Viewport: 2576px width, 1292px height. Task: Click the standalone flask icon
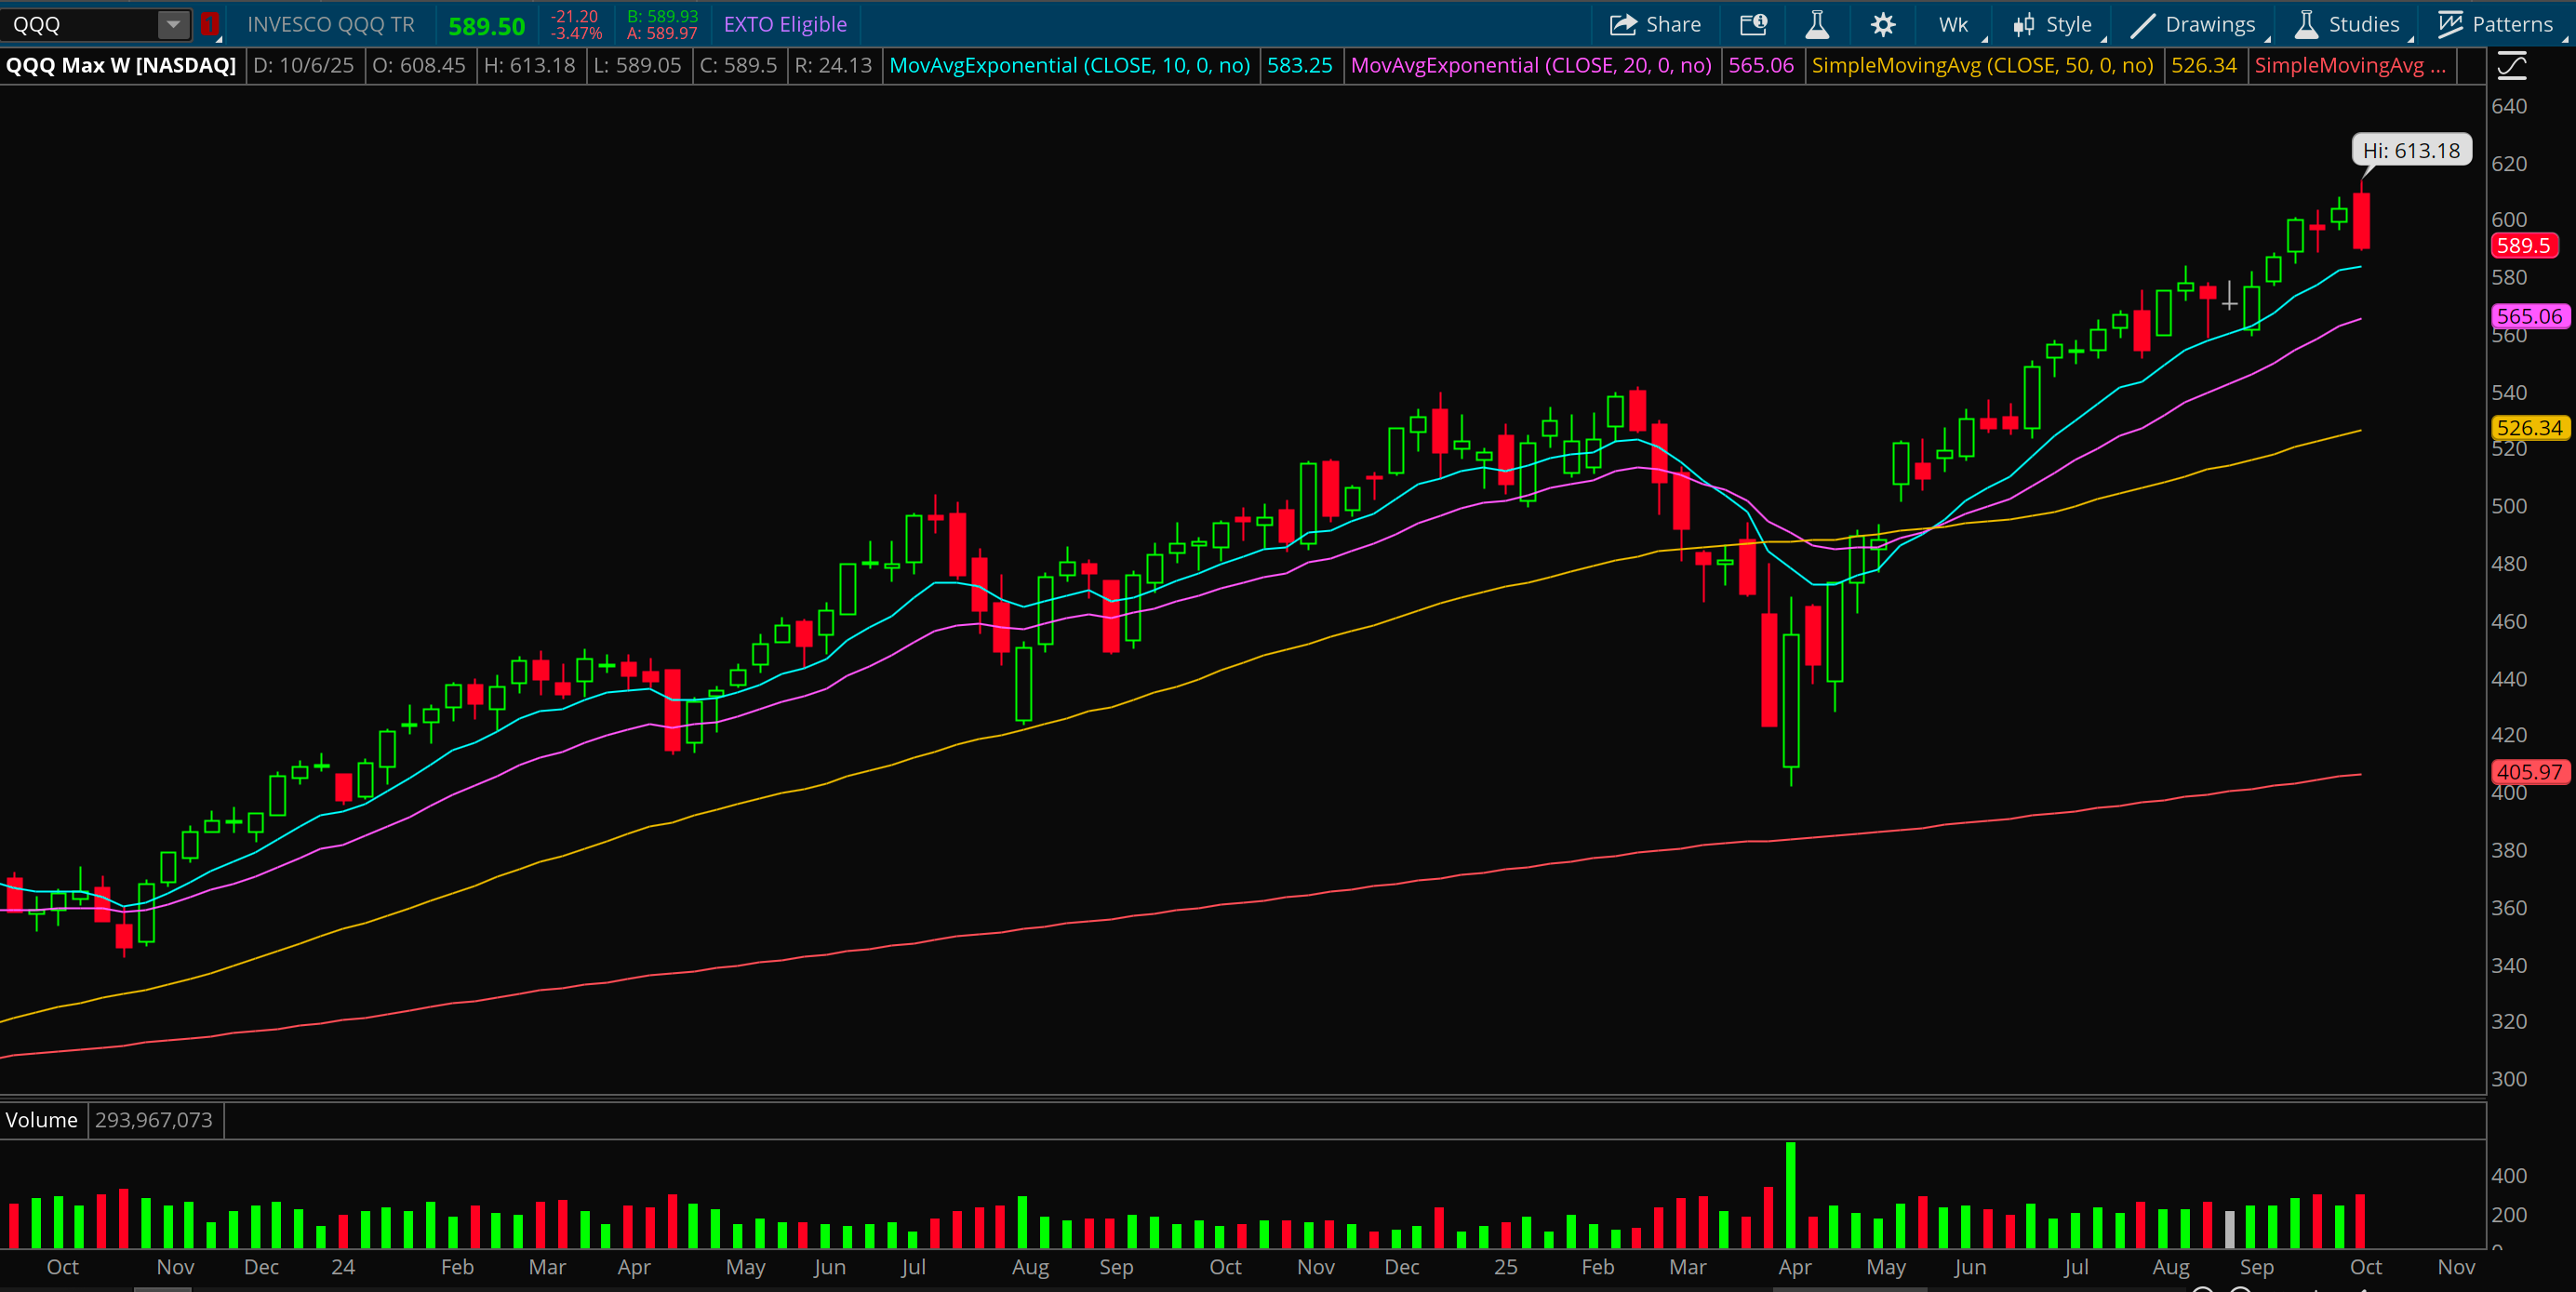tap(1817, 24)
